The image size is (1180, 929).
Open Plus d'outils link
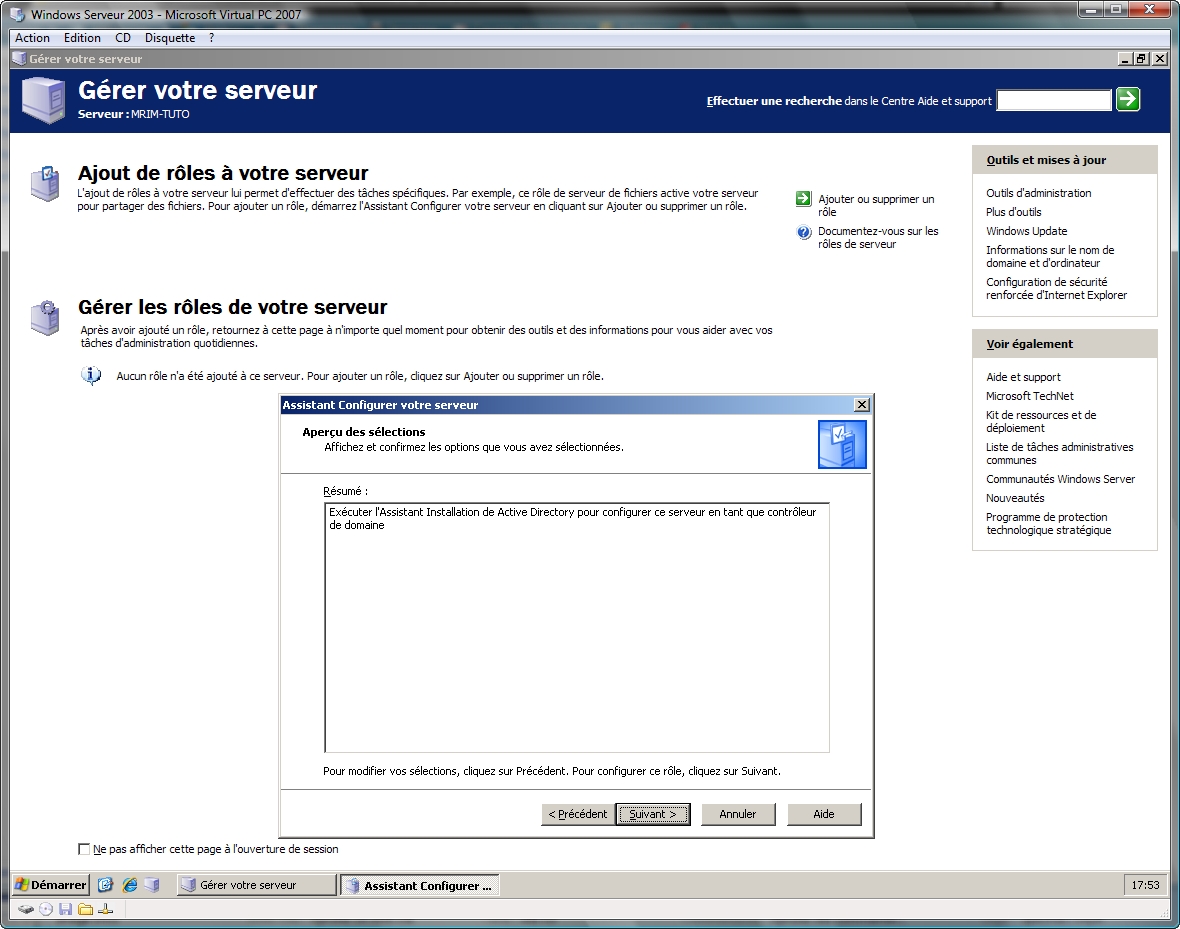coord(1014,212)
